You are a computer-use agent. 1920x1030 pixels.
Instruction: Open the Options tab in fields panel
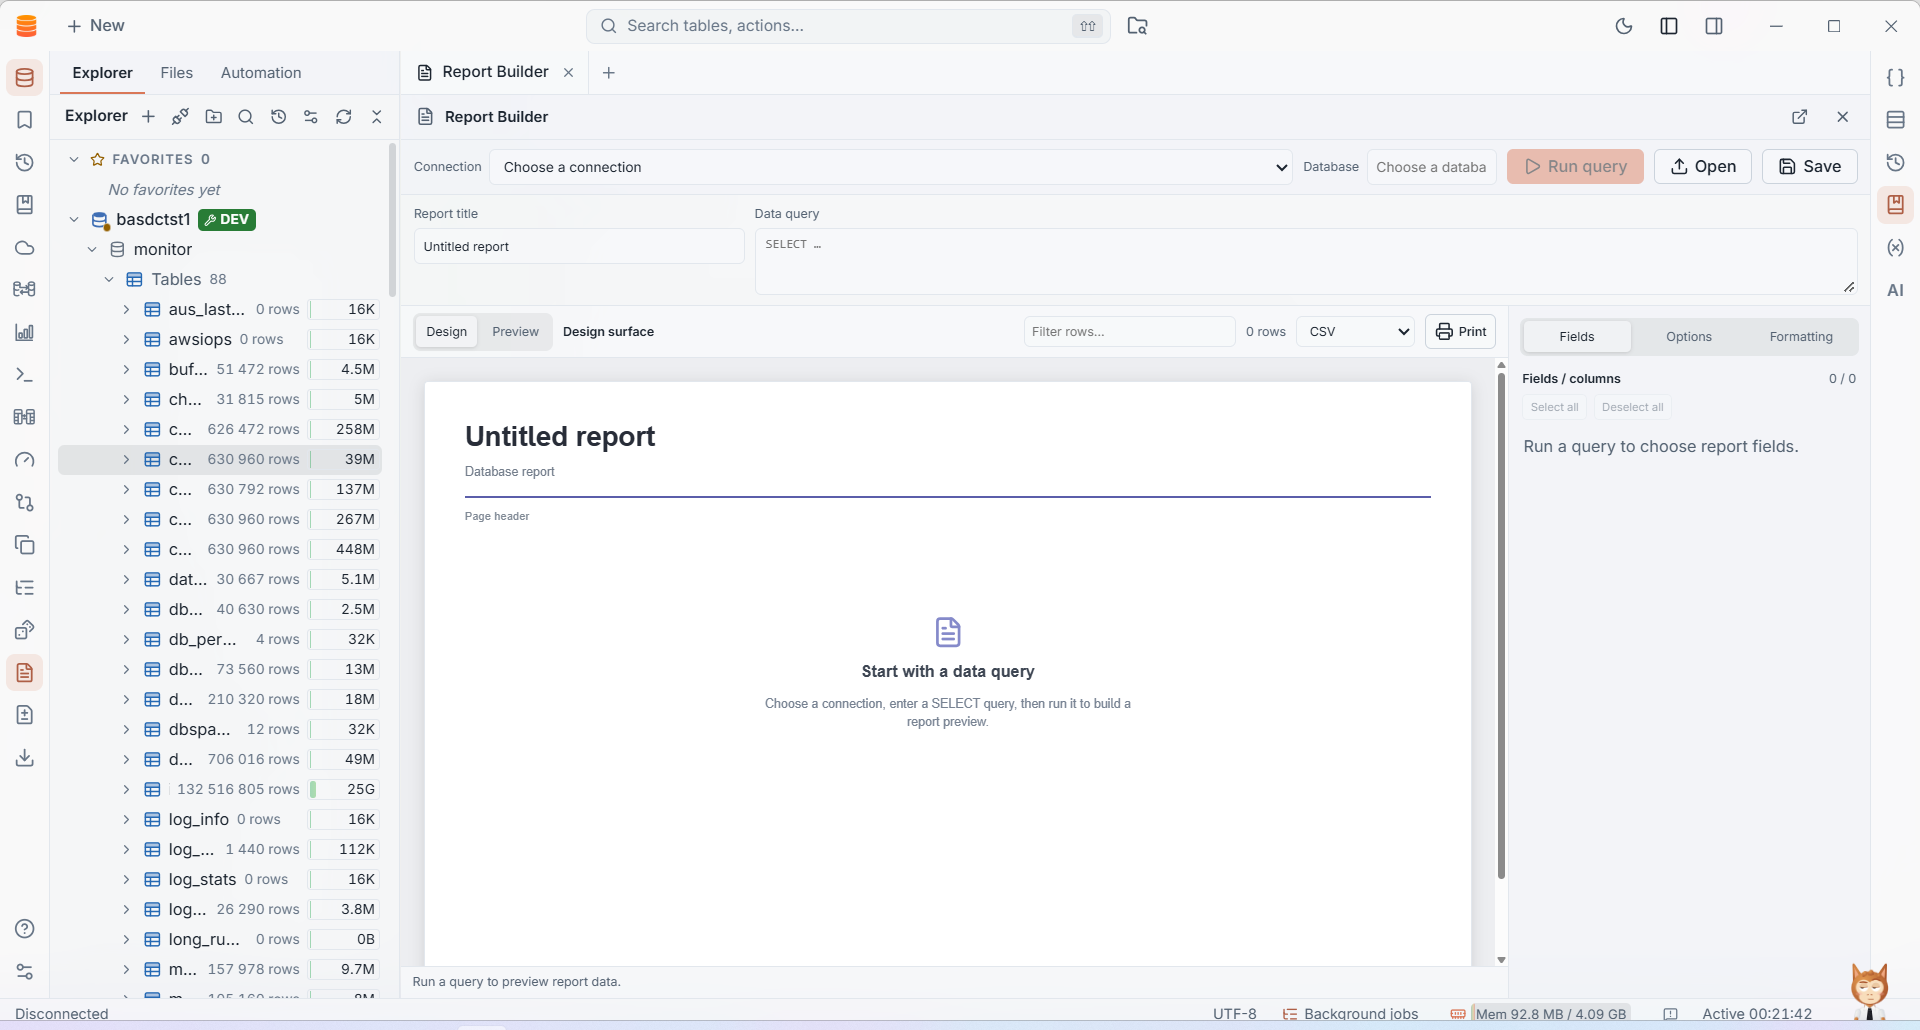1689,337
